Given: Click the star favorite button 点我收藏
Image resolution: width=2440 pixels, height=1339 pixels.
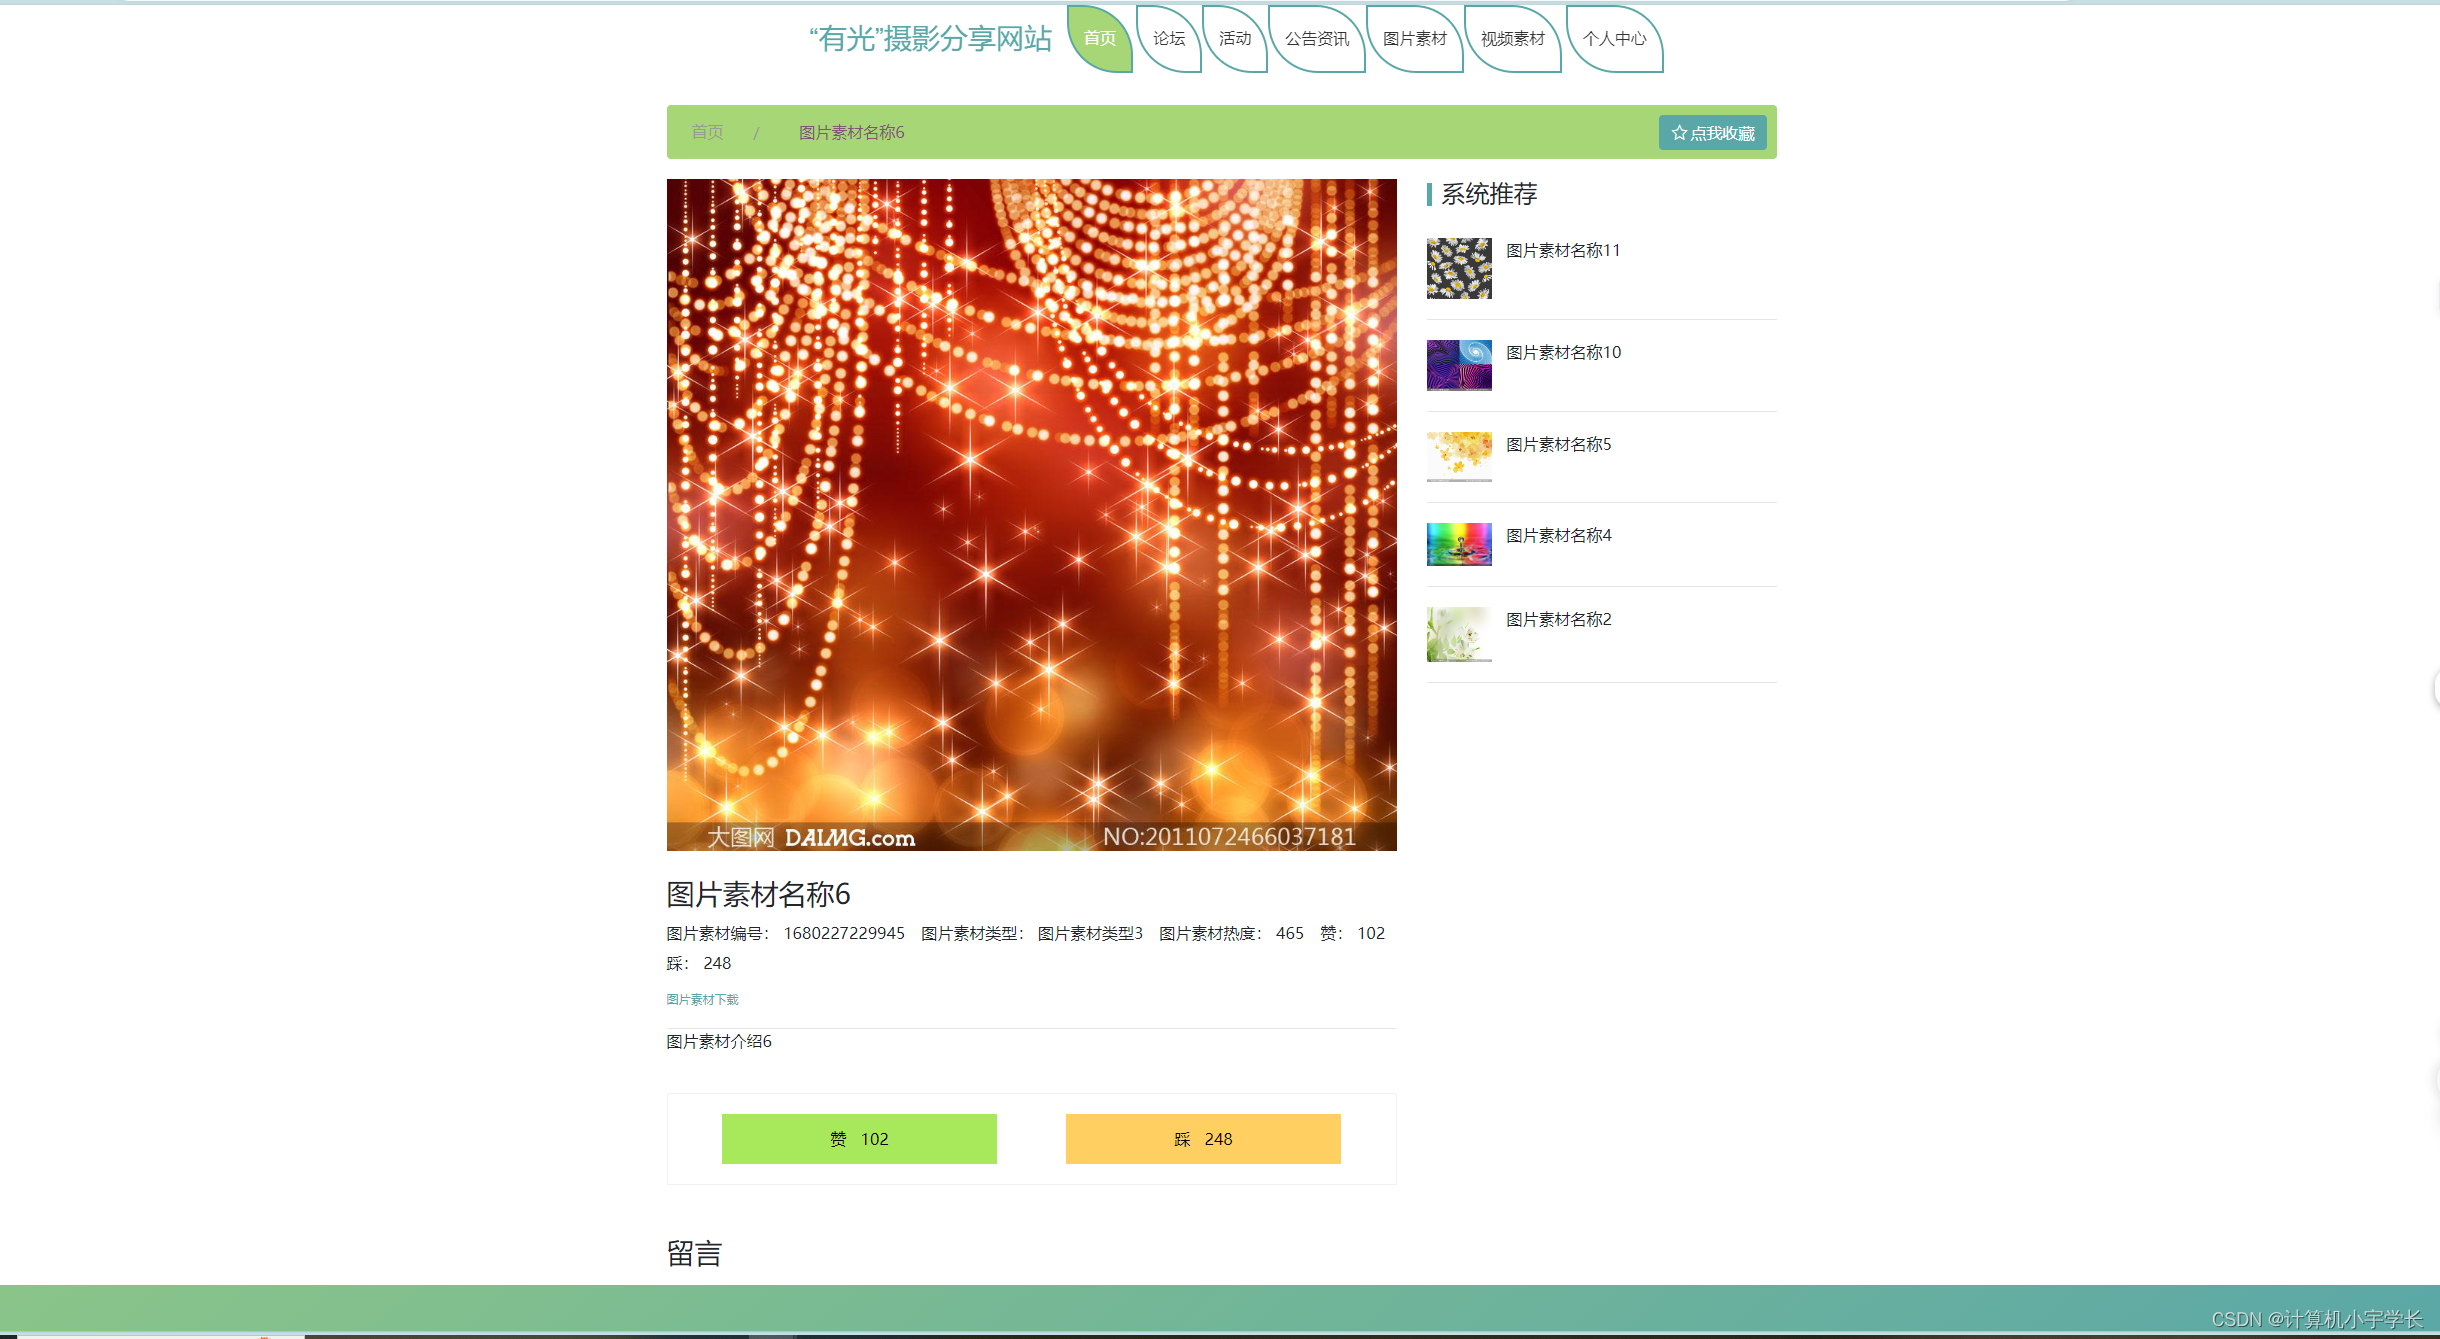Looking at the screenshot, I should [x=1712, y=133].
